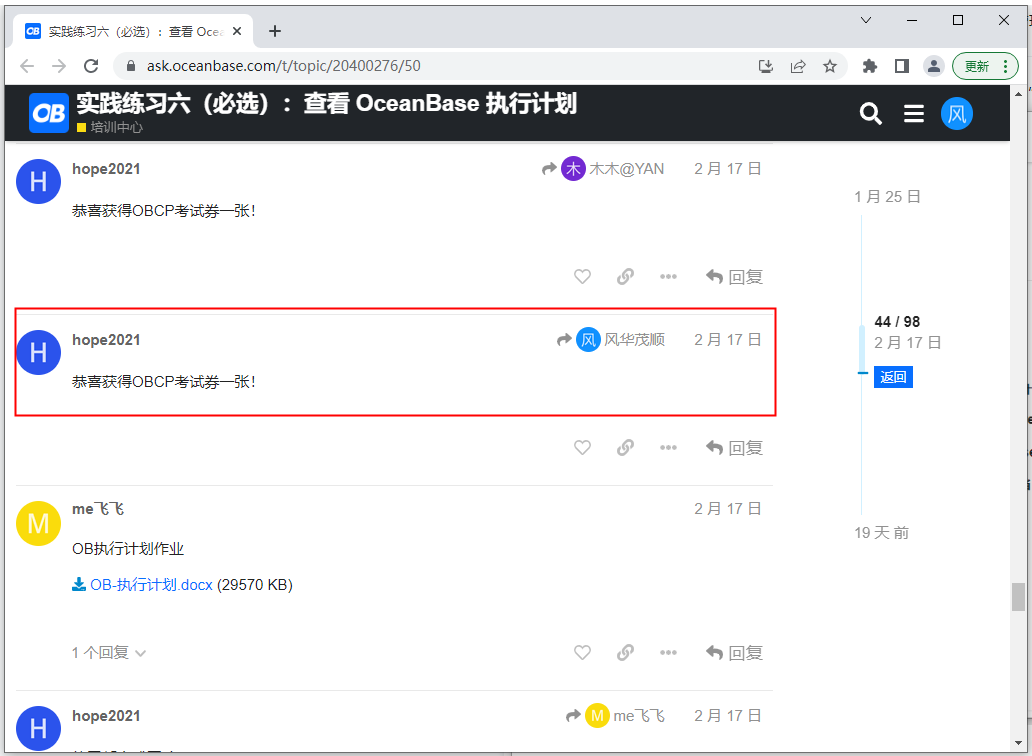Show more actions on me飞飞's post
Screen dimensions: 1032x756
[x=668, y=652]
